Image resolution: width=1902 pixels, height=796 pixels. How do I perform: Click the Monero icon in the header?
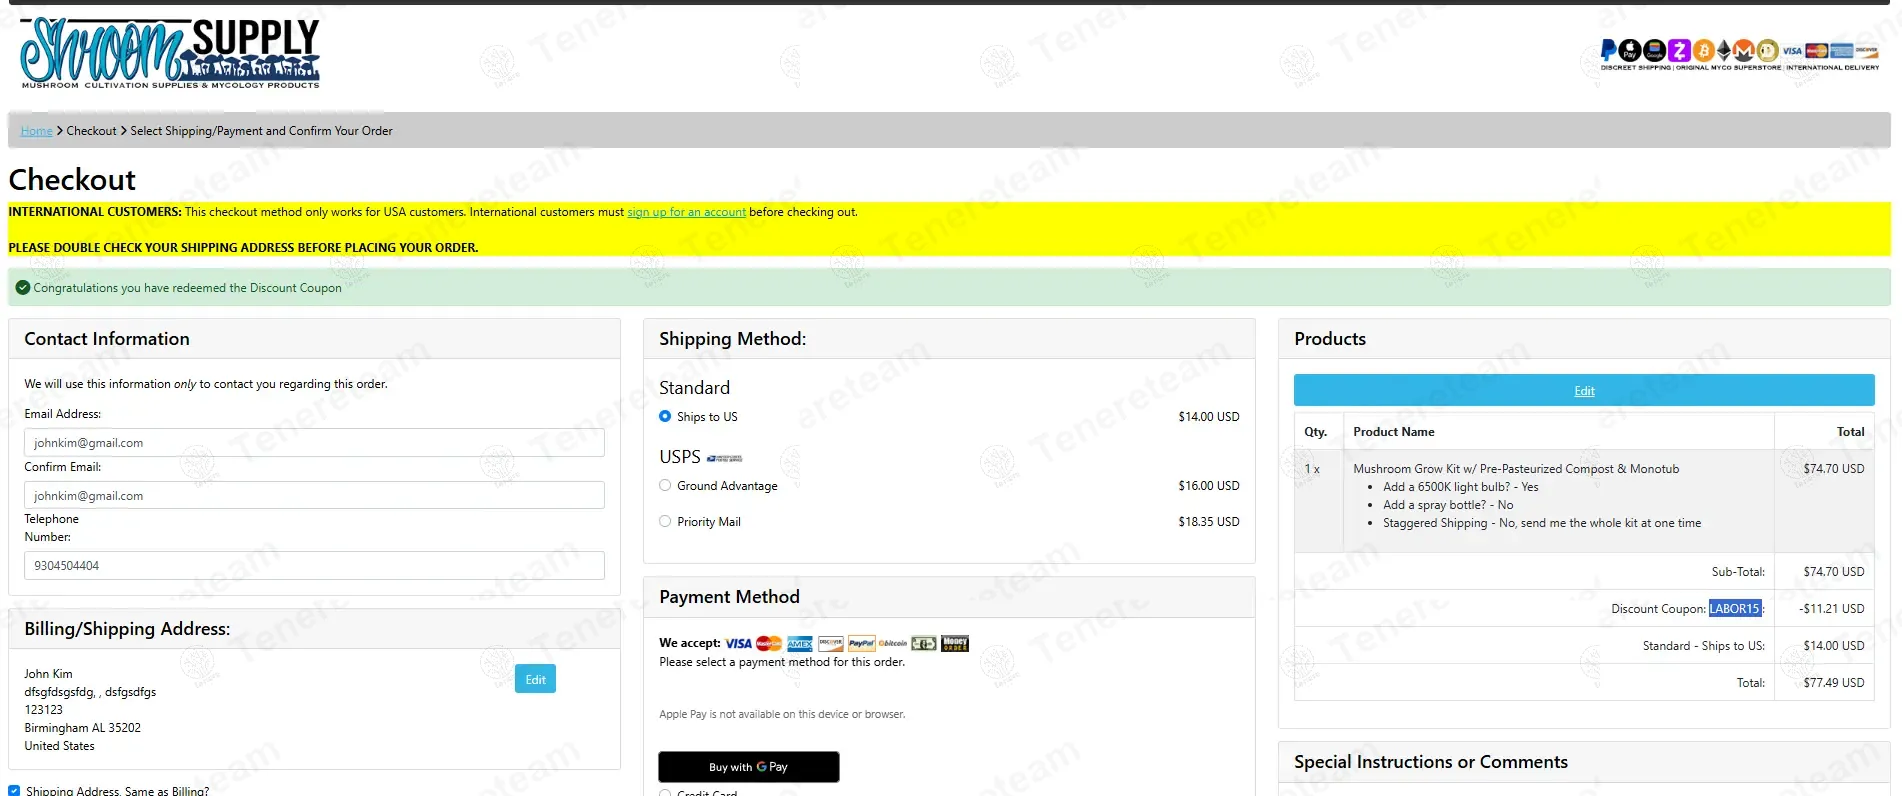1744,51
